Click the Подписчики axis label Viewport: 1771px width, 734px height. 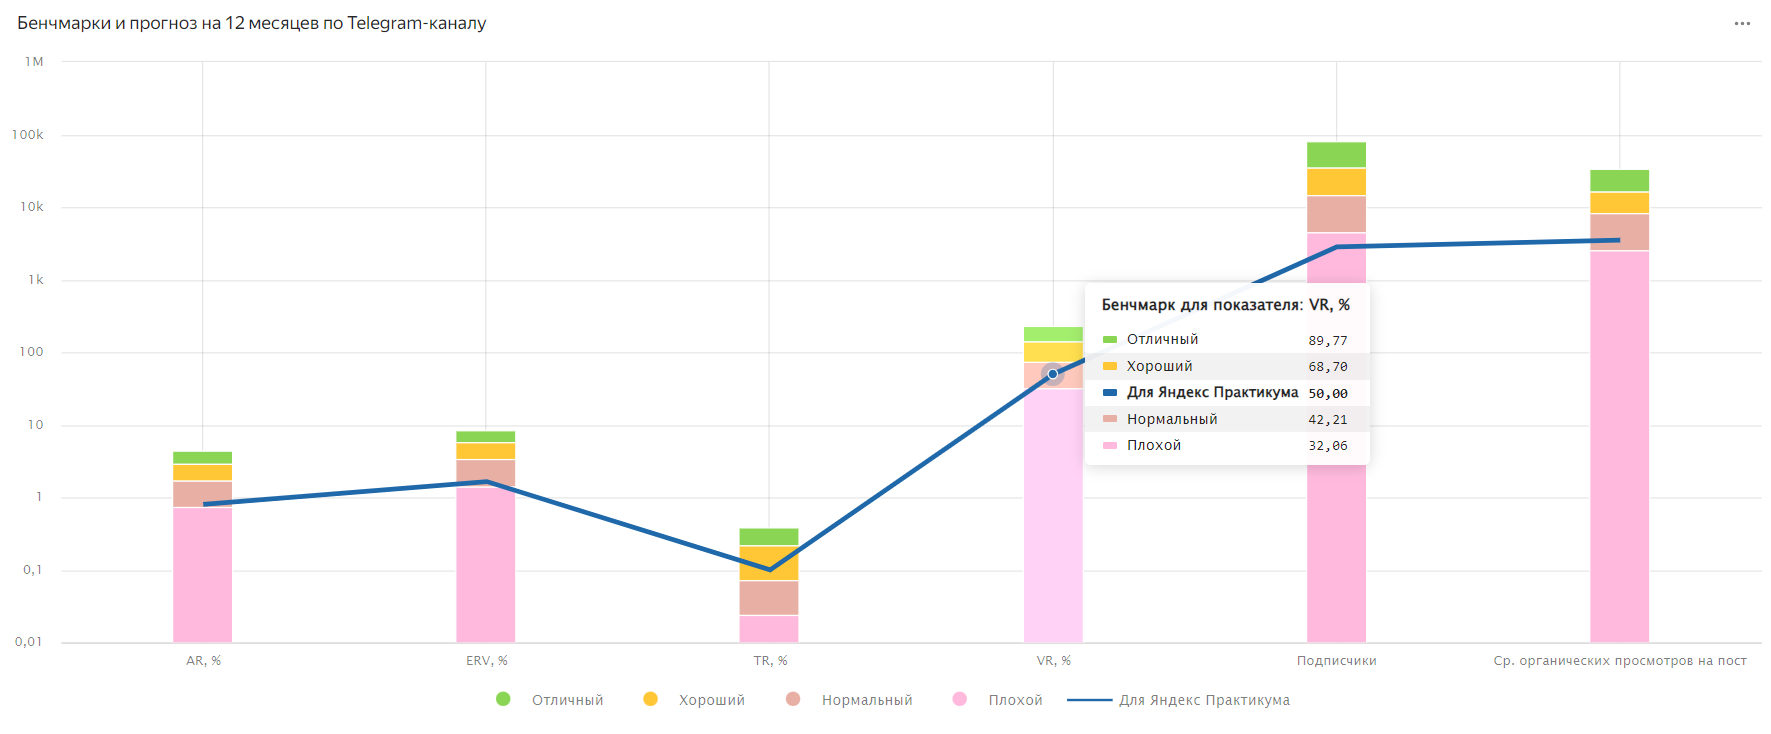[1336, 661]
